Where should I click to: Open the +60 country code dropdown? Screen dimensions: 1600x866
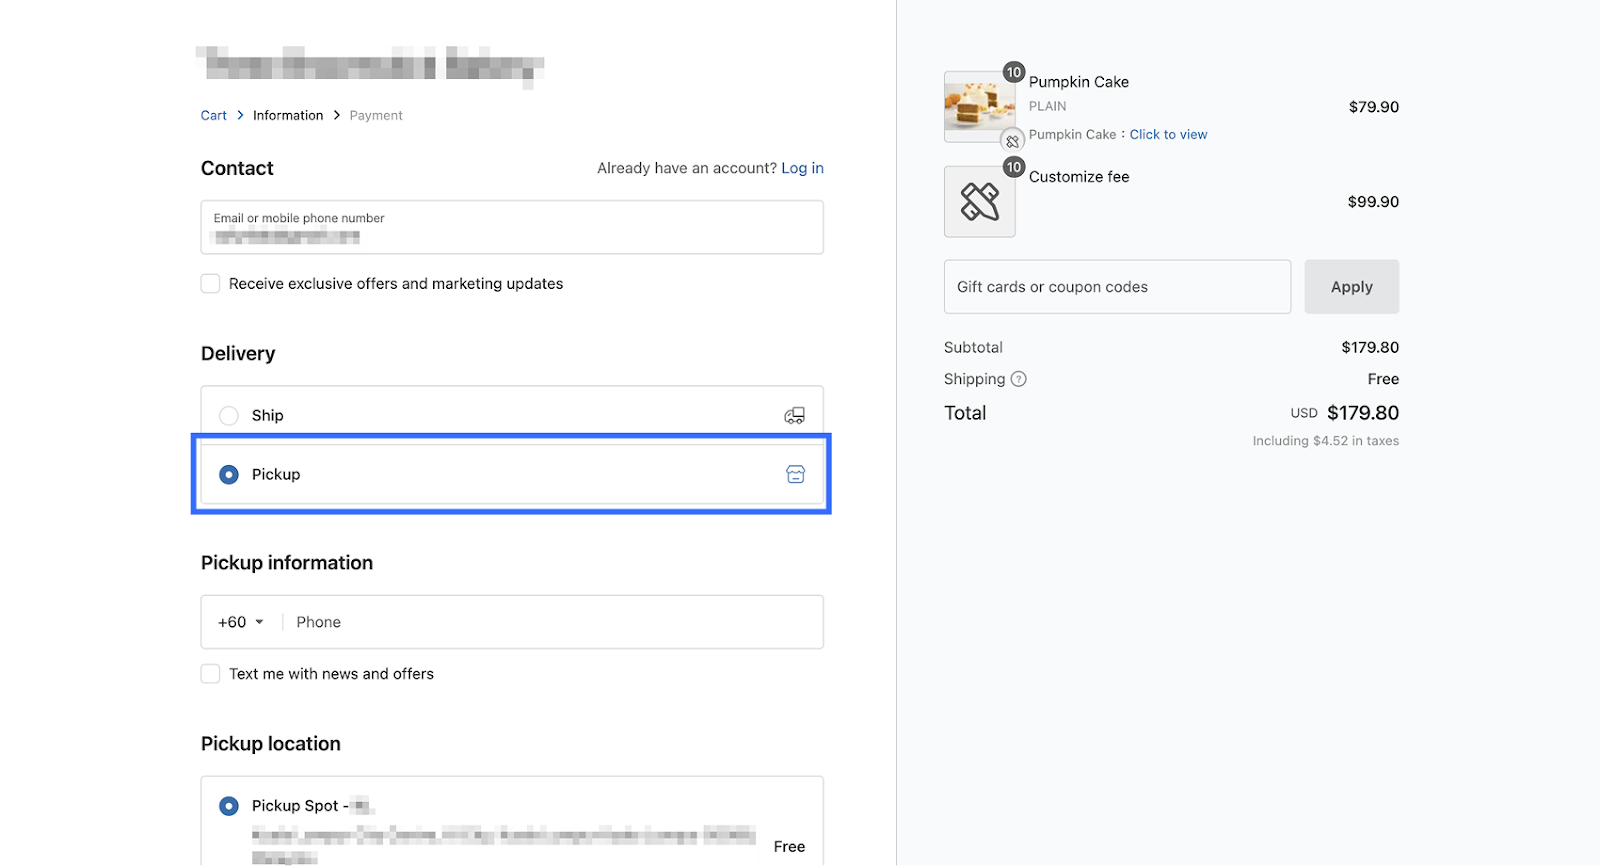tap(241, 622)
